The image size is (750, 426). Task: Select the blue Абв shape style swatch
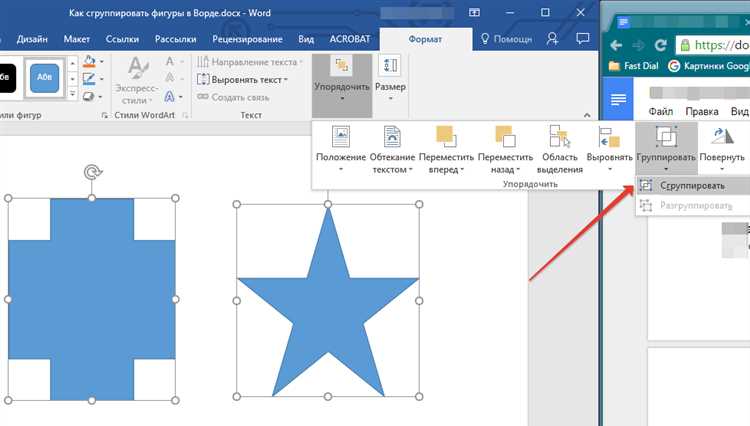44,78
